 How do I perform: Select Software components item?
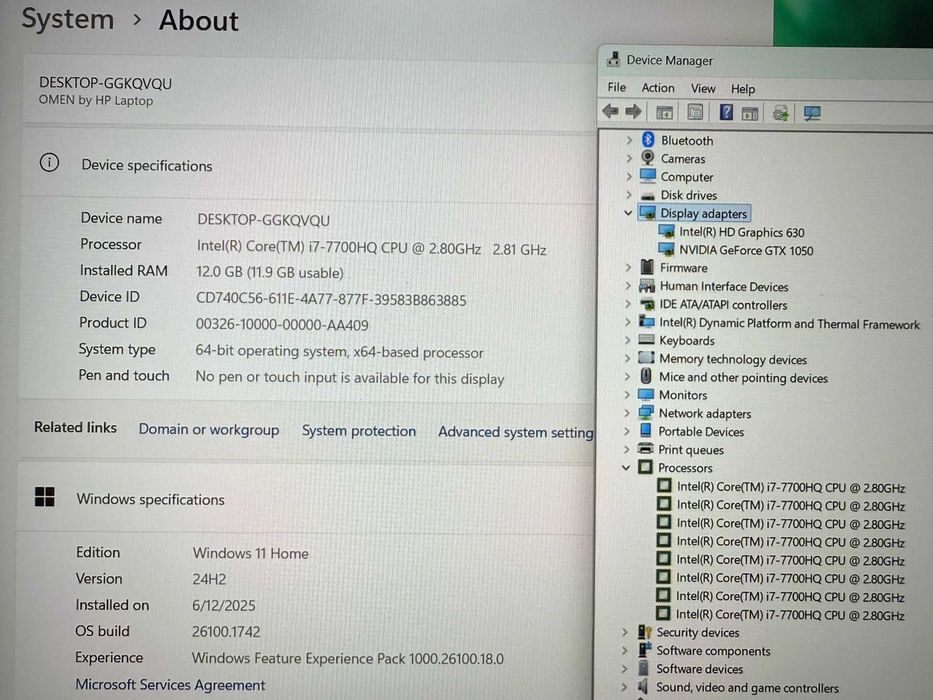point(713,651)
